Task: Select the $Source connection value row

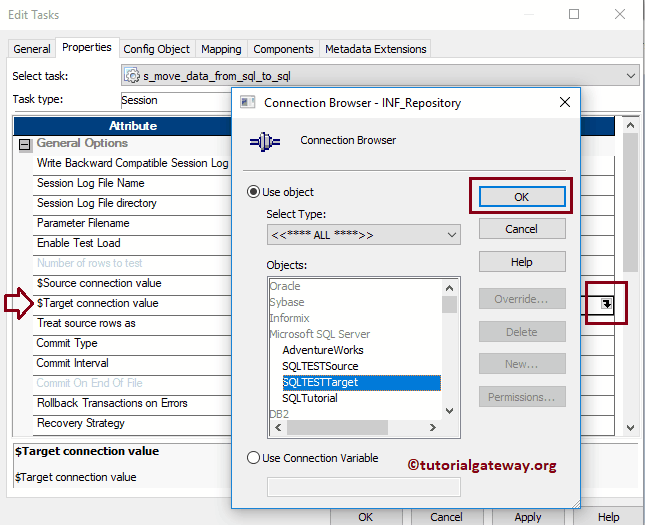Action: coord(132,283)
